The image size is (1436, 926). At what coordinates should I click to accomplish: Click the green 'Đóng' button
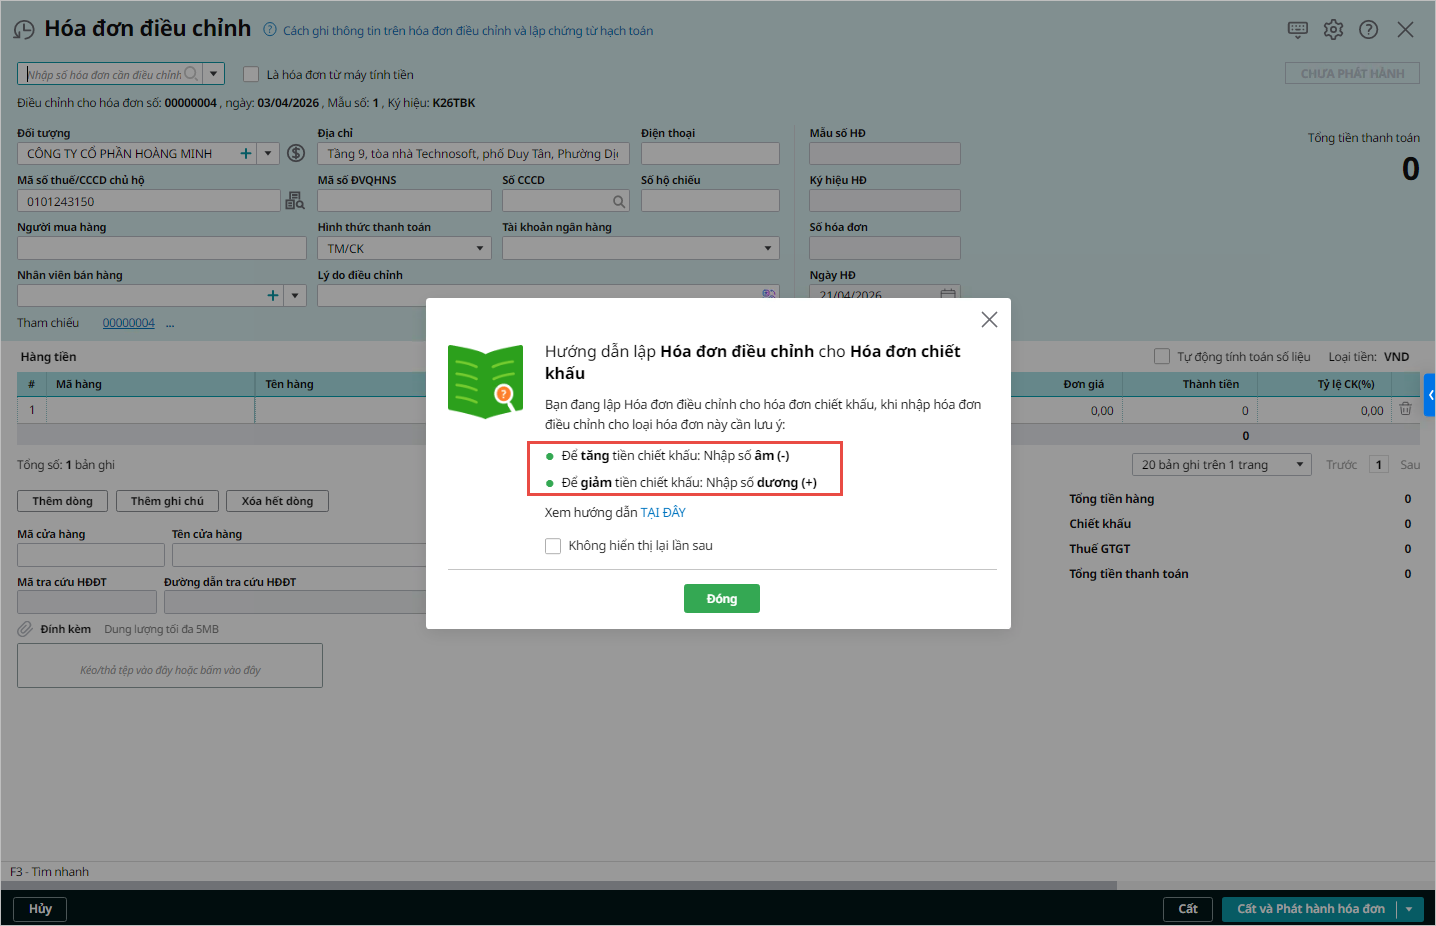(721, 598)
